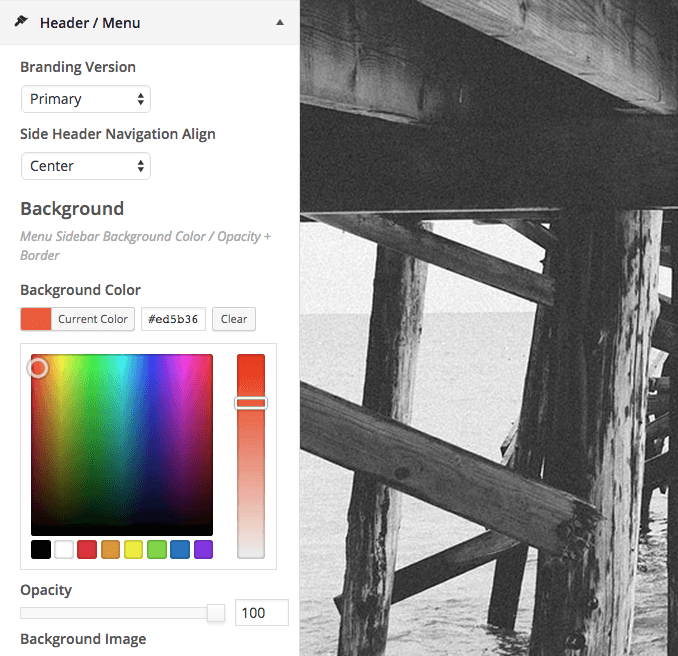
Task: Select the white palette swatch
Action: click(x=64, y=550)
